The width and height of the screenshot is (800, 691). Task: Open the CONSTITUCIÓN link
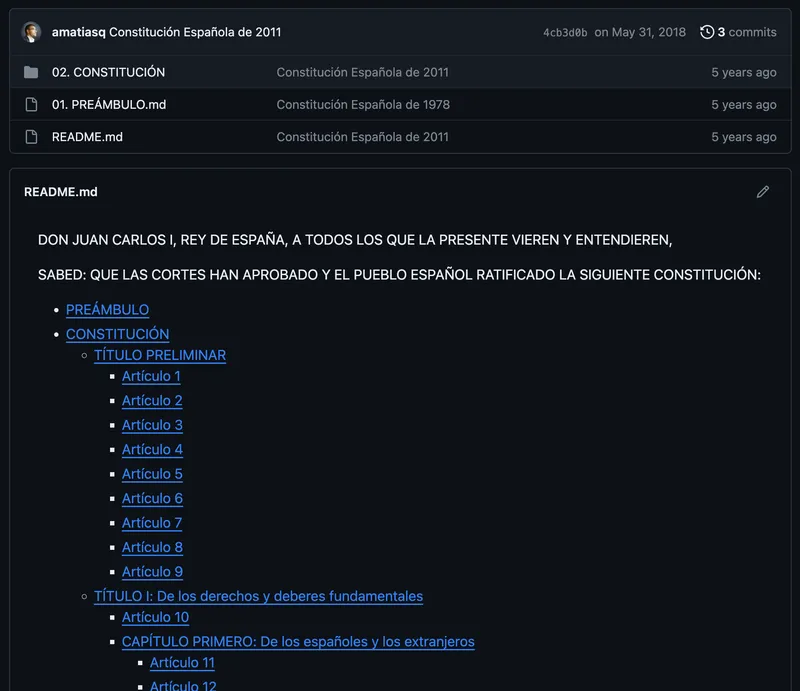pos(117,333)
